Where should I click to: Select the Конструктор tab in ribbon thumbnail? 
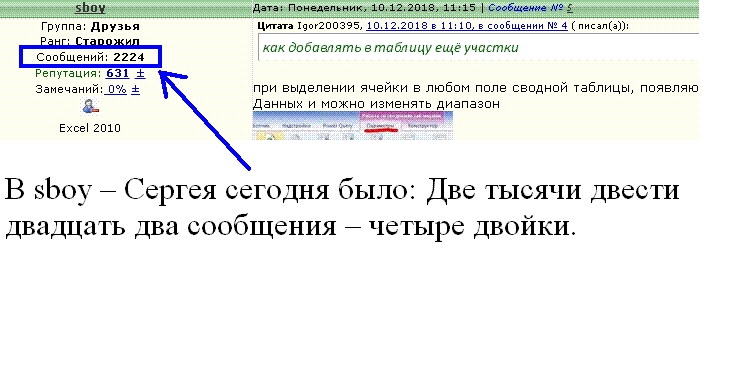pos(423,126)
